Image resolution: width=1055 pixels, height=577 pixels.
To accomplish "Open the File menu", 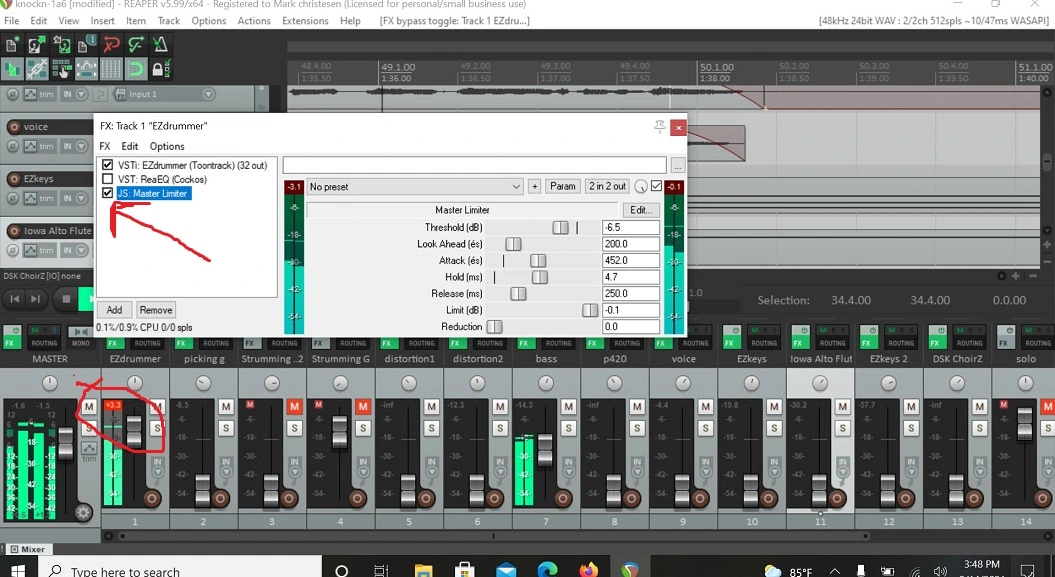I will tap(12, 21).
